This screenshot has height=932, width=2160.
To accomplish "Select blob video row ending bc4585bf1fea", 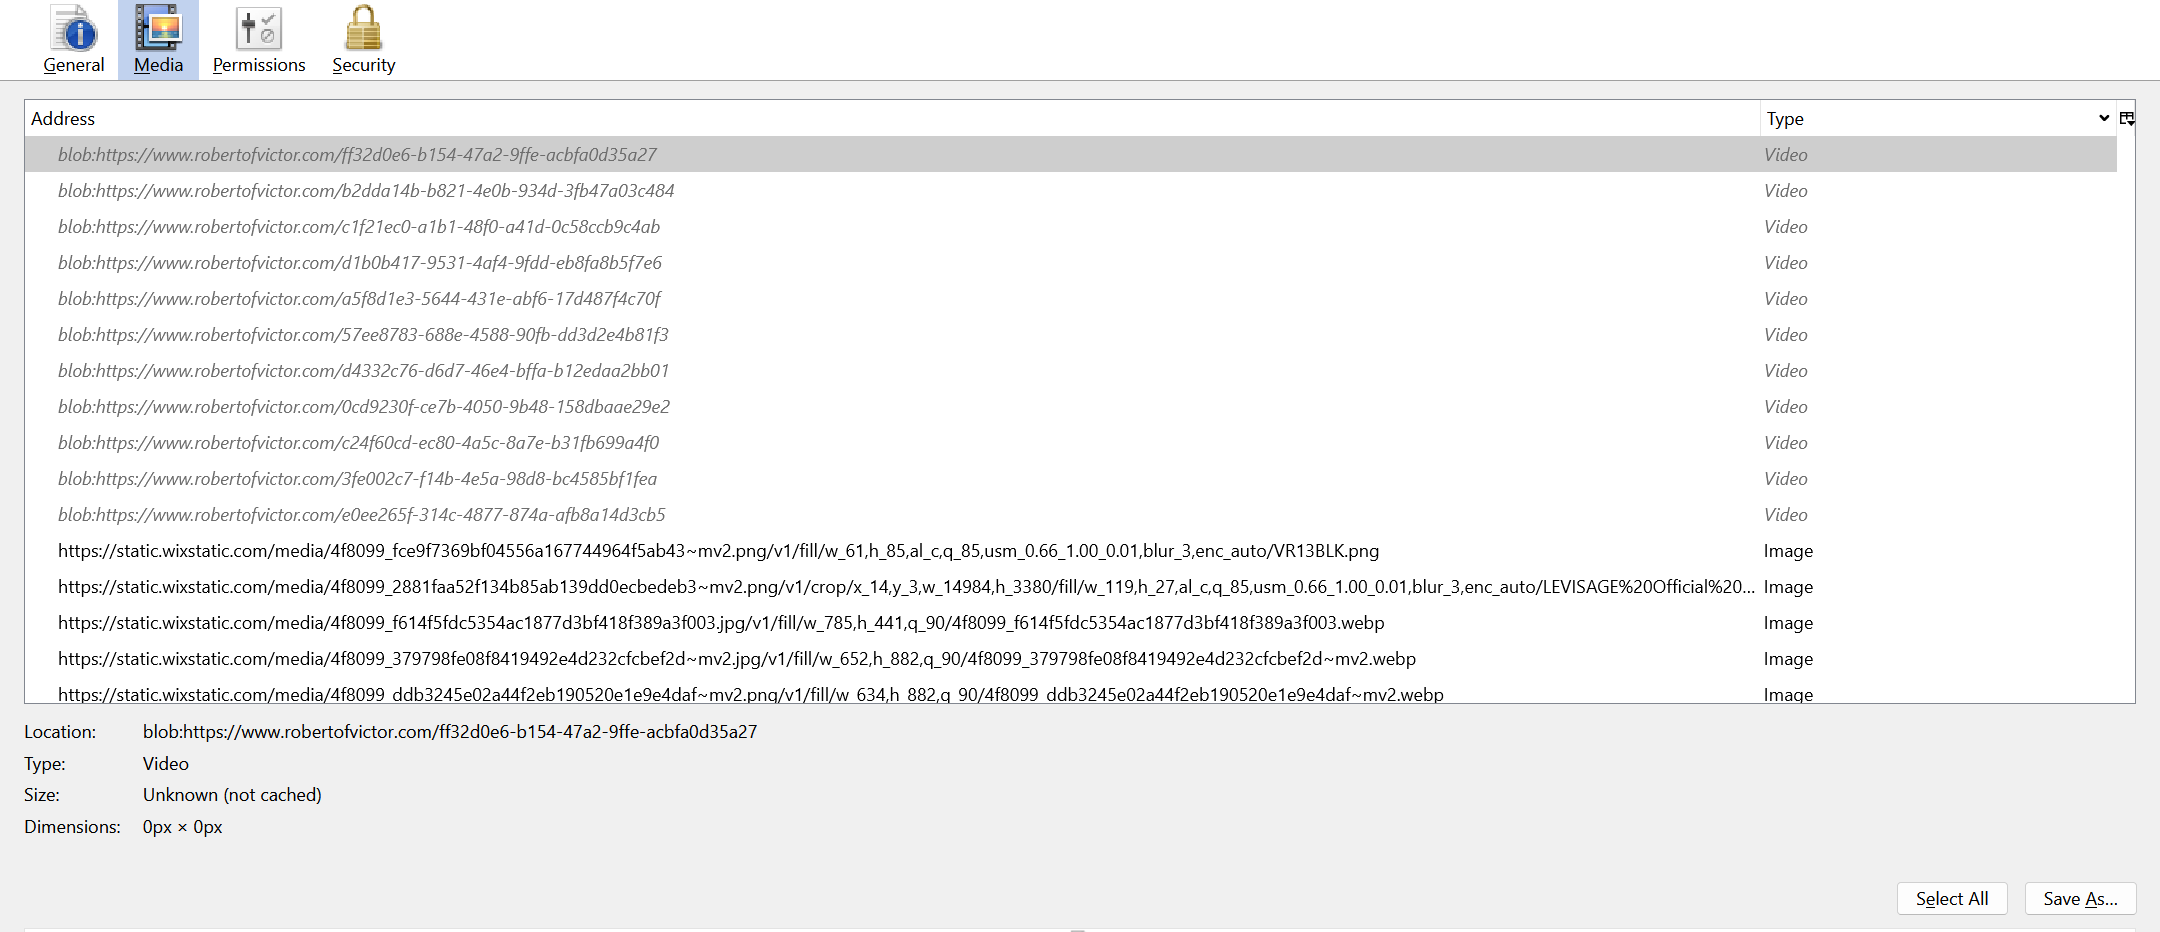I will [x=357, y=479].
